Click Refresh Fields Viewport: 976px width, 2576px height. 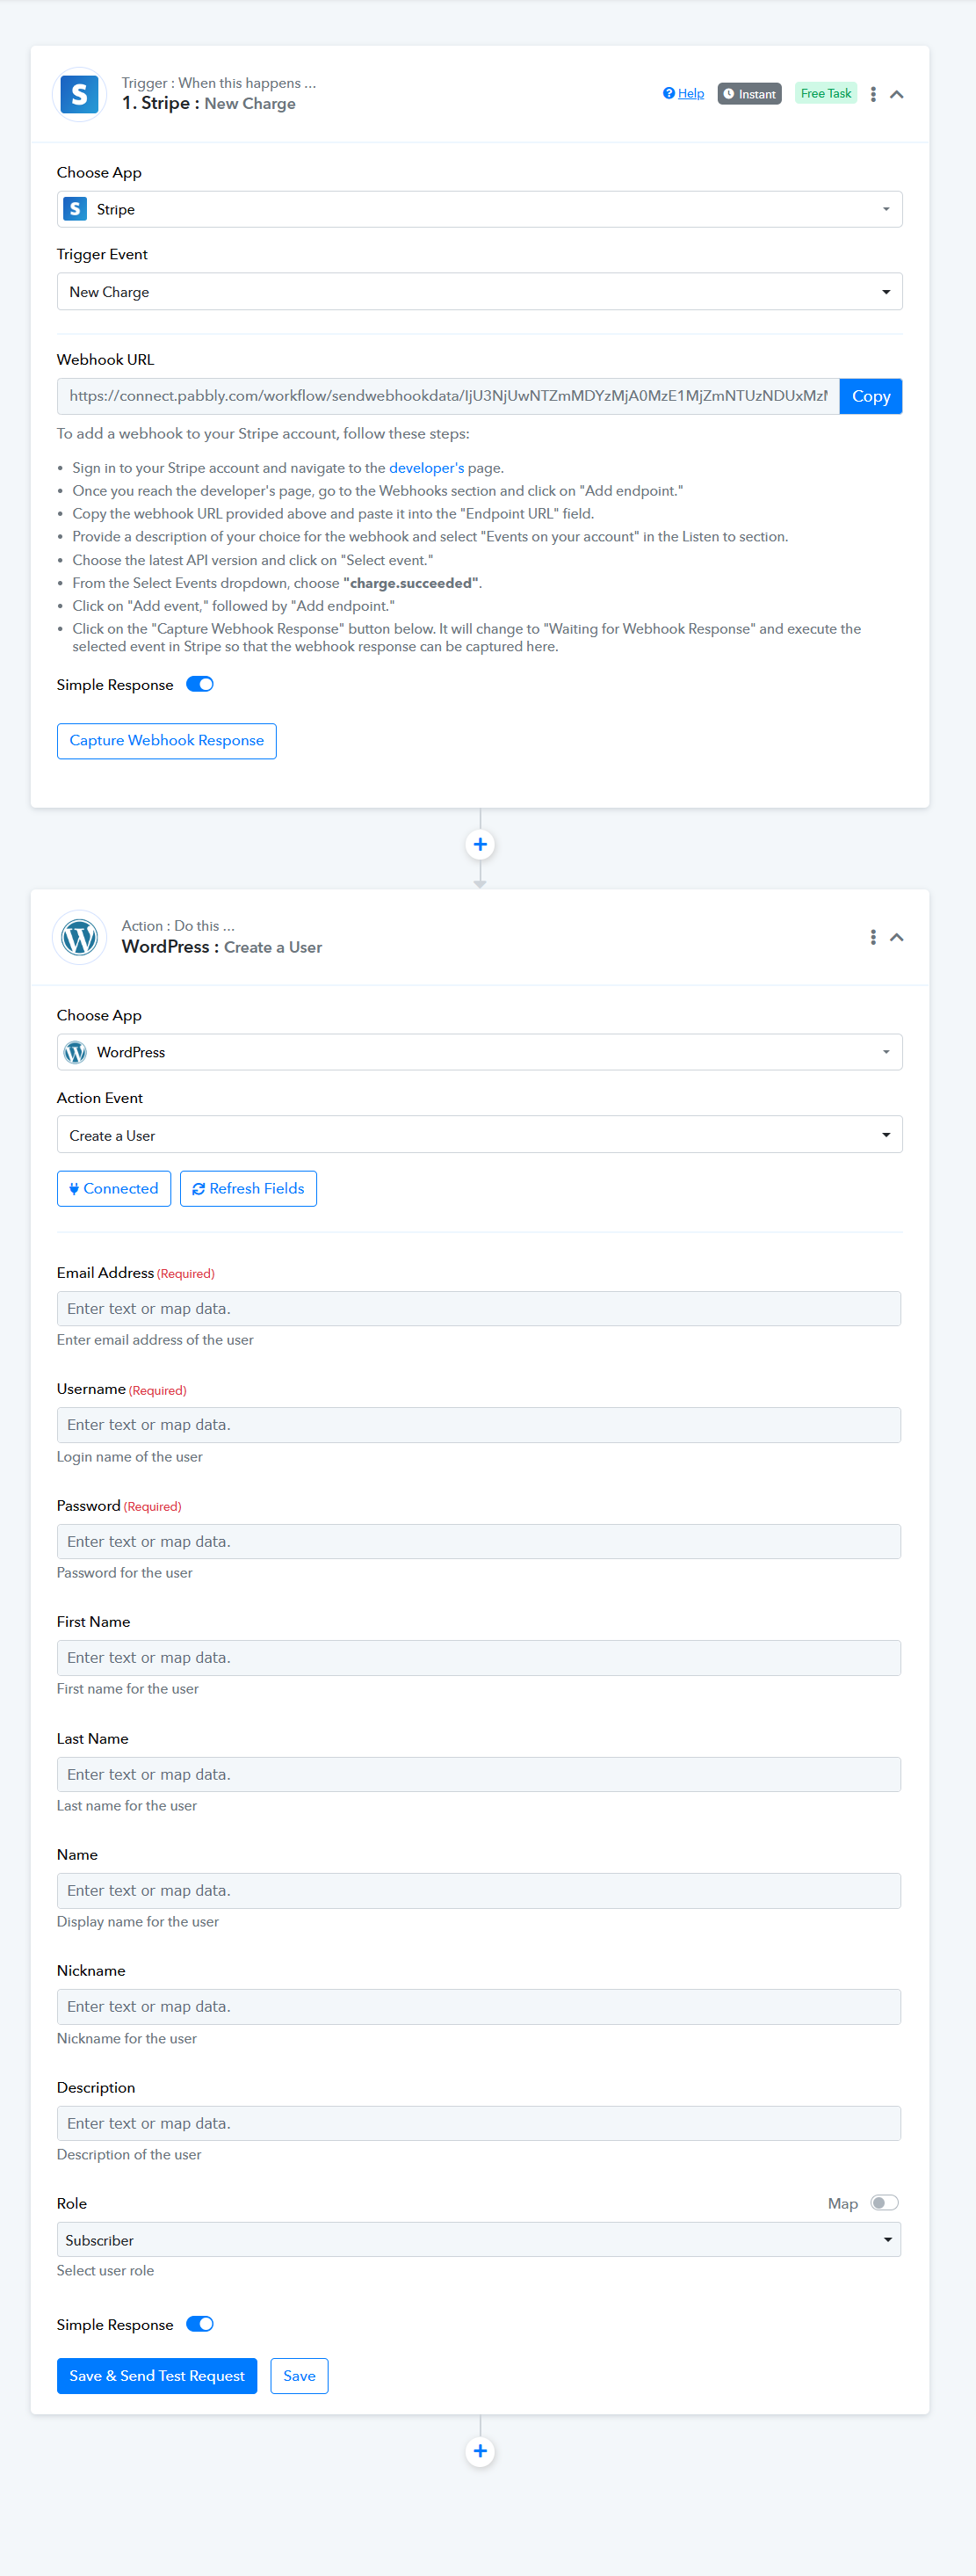248,1189
